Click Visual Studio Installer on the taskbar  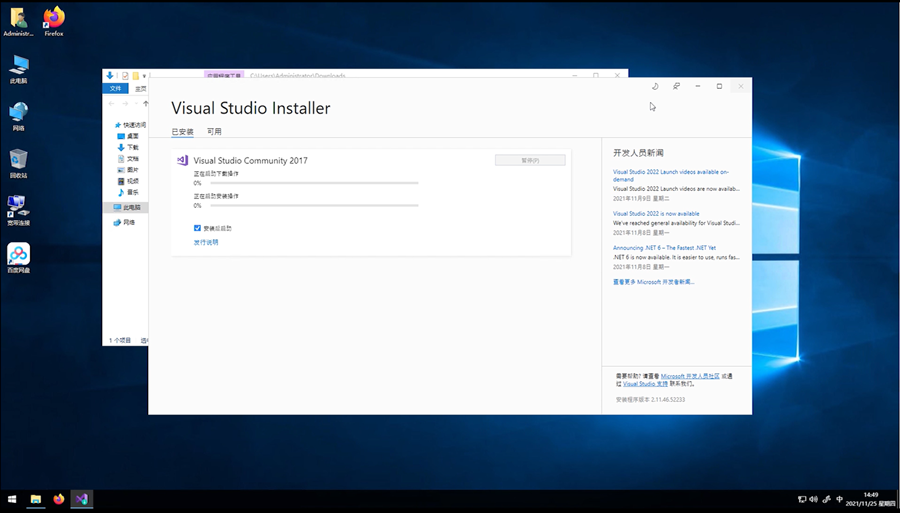82,499
